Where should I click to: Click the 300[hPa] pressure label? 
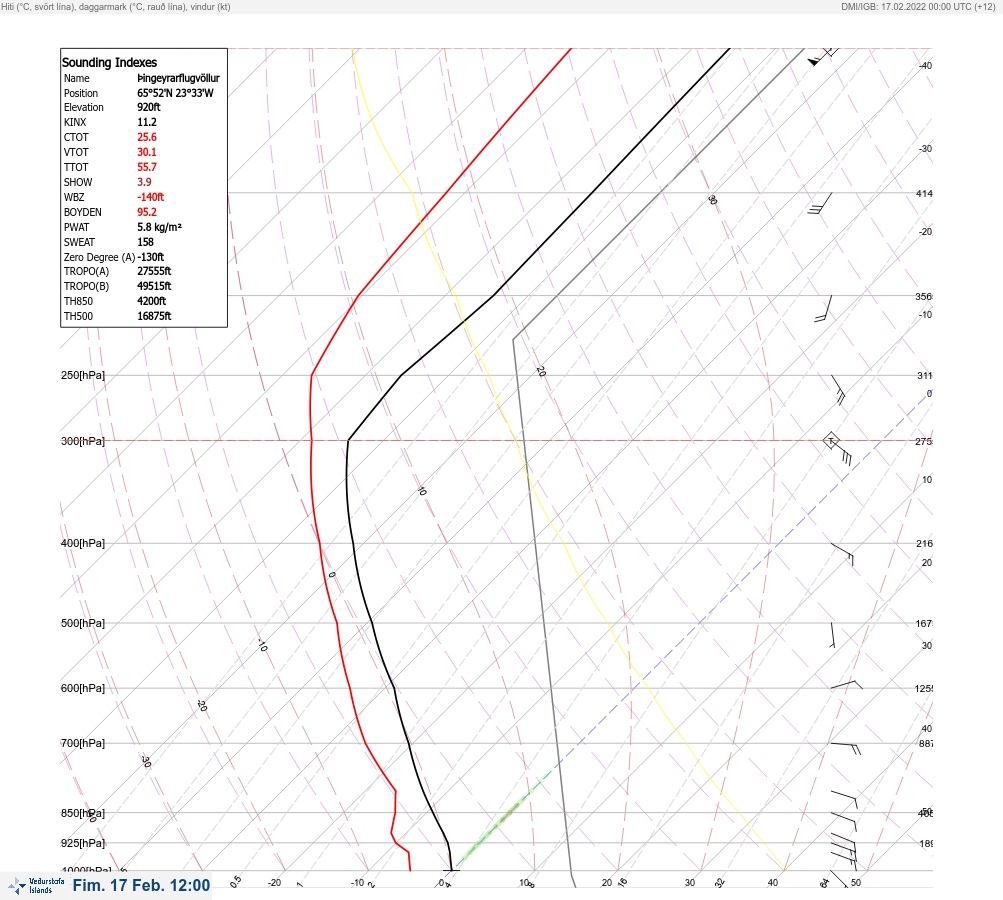[x=83, y=441]
